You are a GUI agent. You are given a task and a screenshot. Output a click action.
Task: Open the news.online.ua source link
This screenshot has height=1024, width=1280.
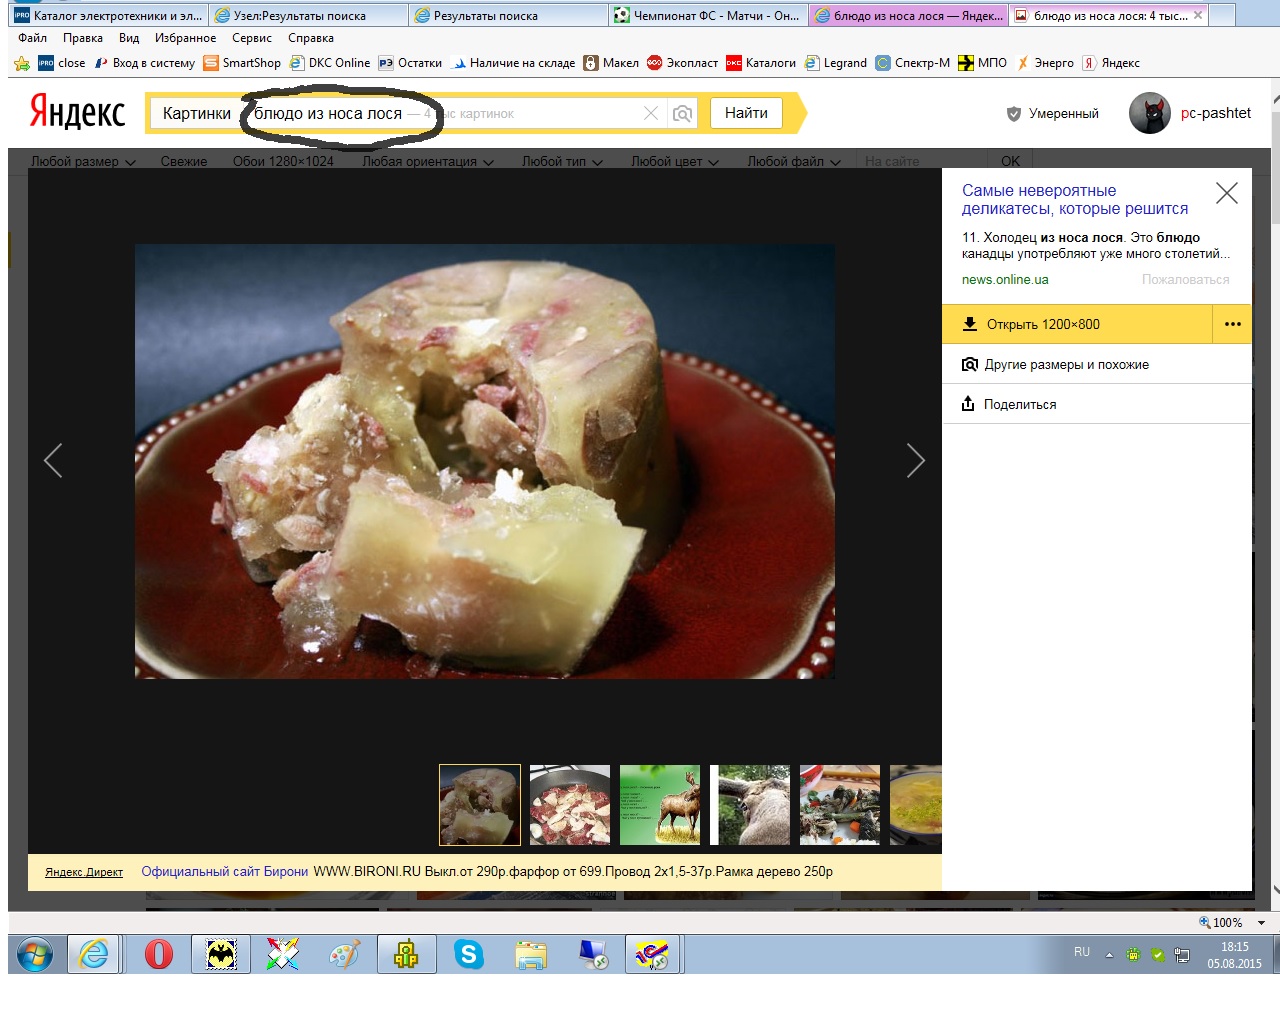pos(1005,280)
